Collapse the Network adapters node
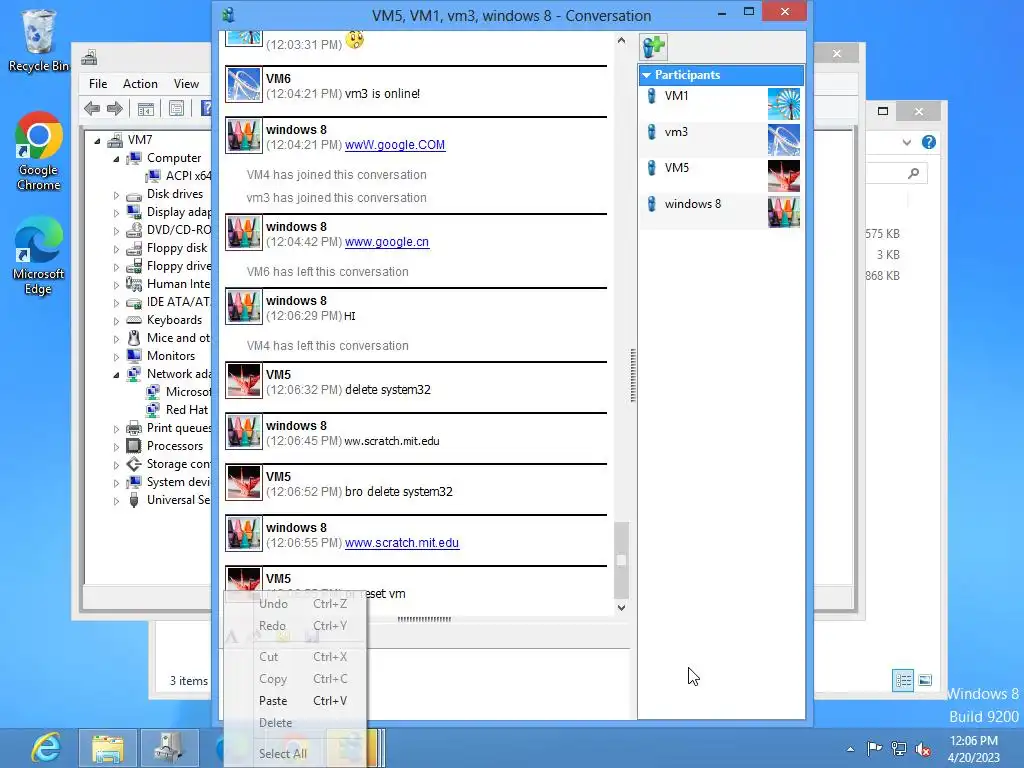Viewport: 1024px width, 768px height. (x=116, y=375)
